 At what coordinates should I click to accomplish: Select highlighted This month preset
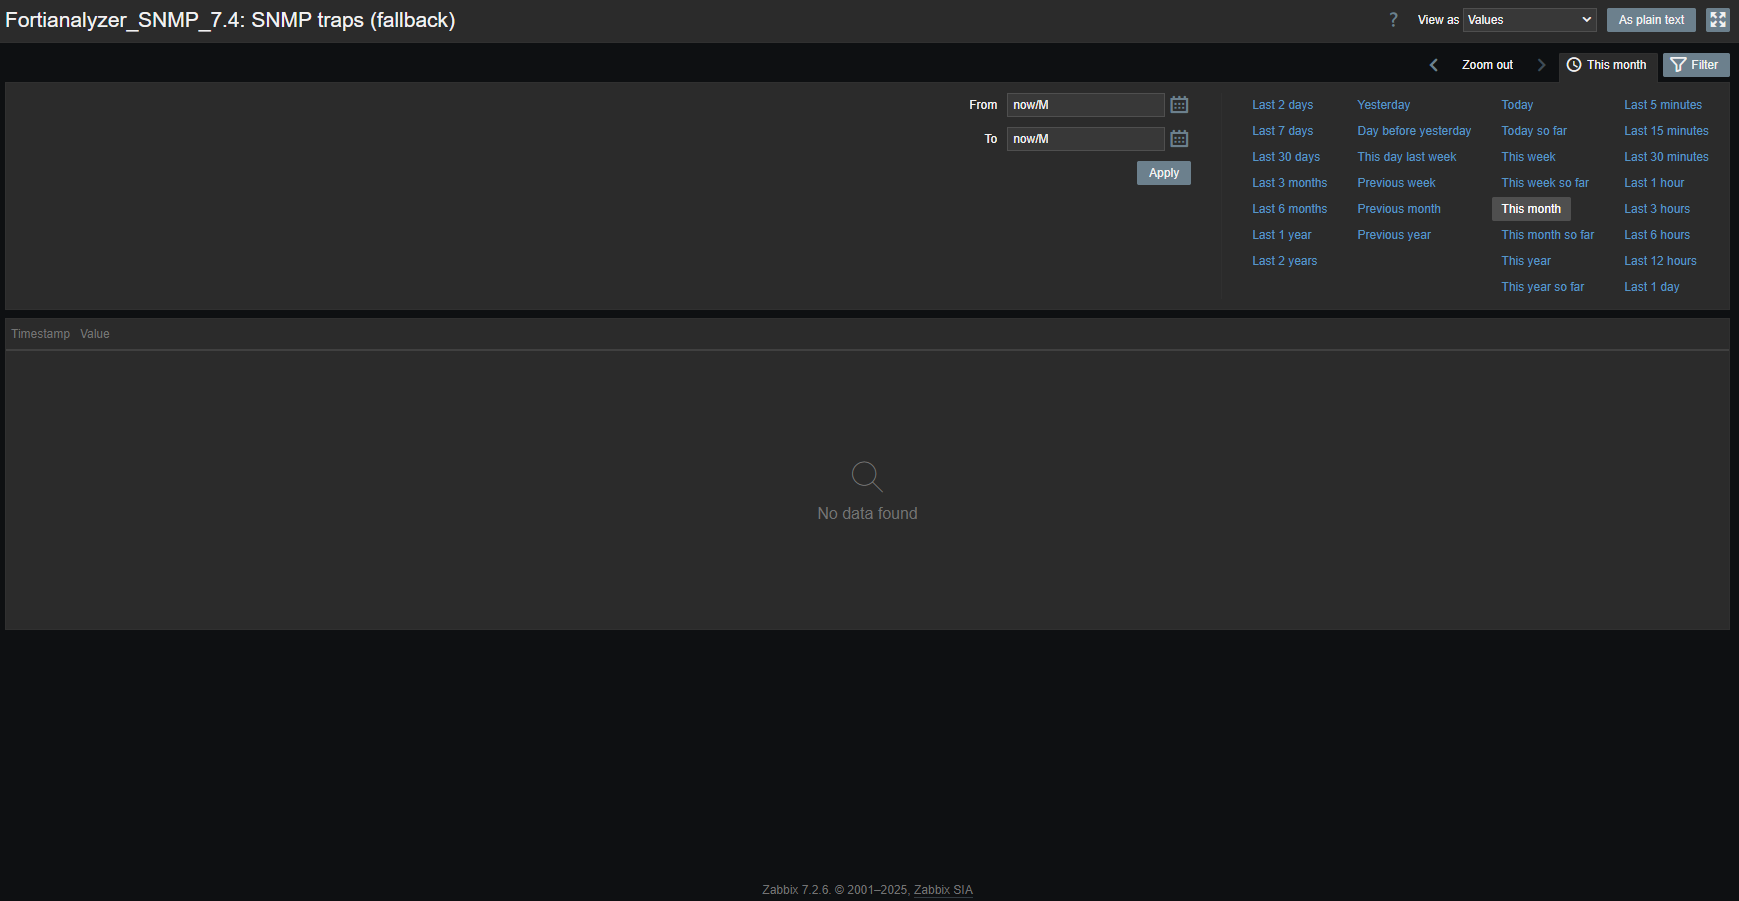click(x=1531, y=209)
